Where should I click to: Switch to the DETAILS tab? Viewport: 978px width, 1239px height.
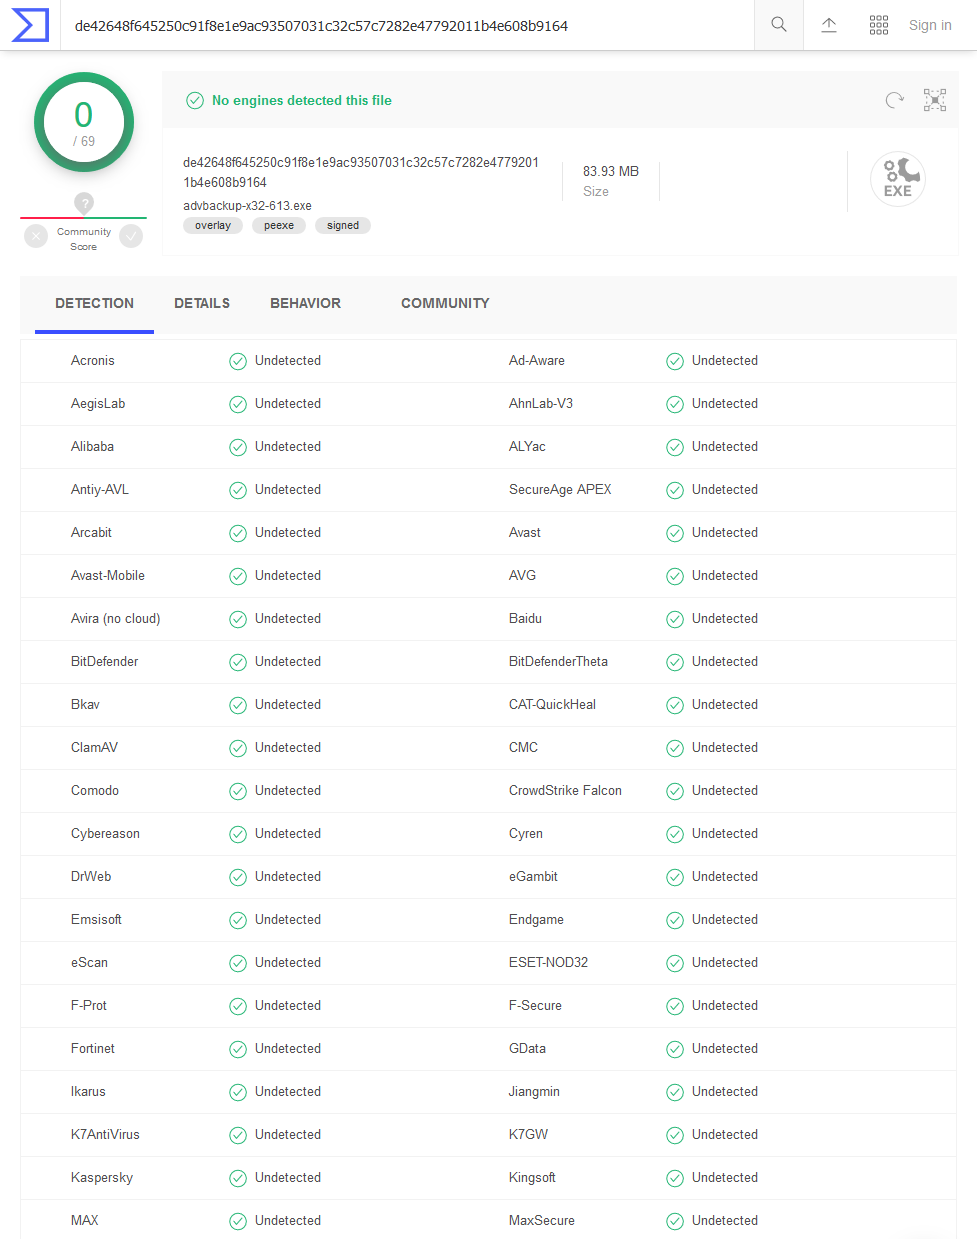[x=202, y=303]
